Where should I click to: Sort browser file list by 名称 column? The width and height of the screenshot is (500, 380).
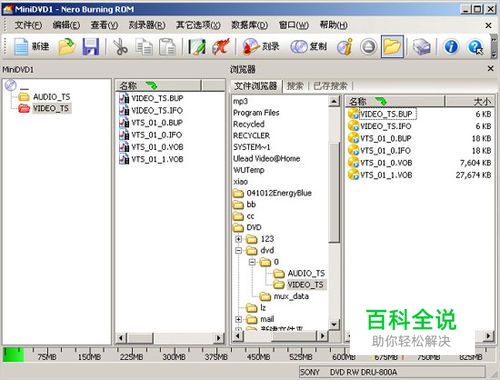click(x=395, y=101)
